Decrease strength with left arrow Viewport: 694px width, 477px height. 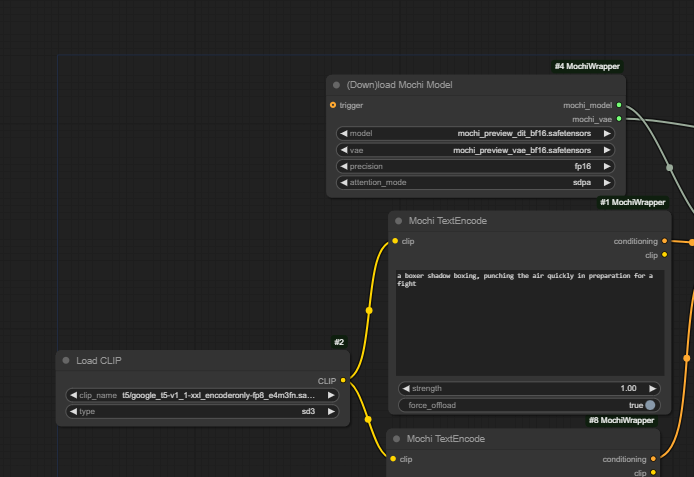pyautogui.click(x=406, y=389)
